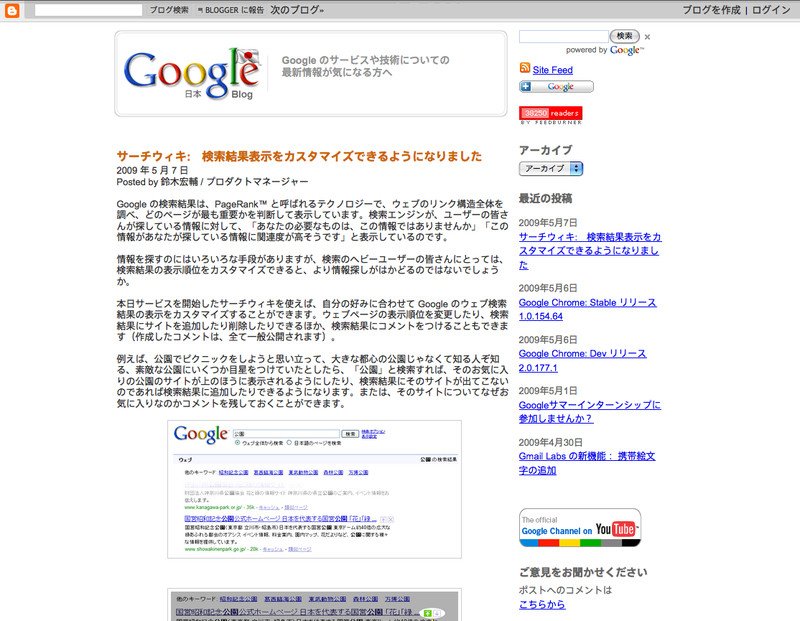Click ブログを作成 in the navbar

[711, 10]
